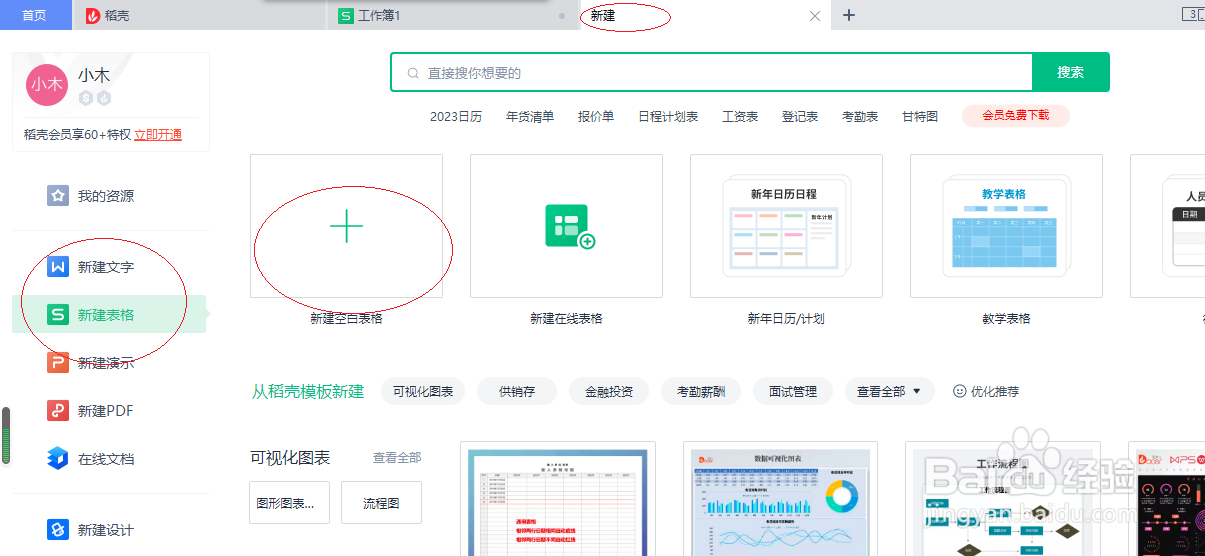Screen dimensions: 1205x556
Task: Open 新建设计 from the sidebar
Action: point(109,530)
